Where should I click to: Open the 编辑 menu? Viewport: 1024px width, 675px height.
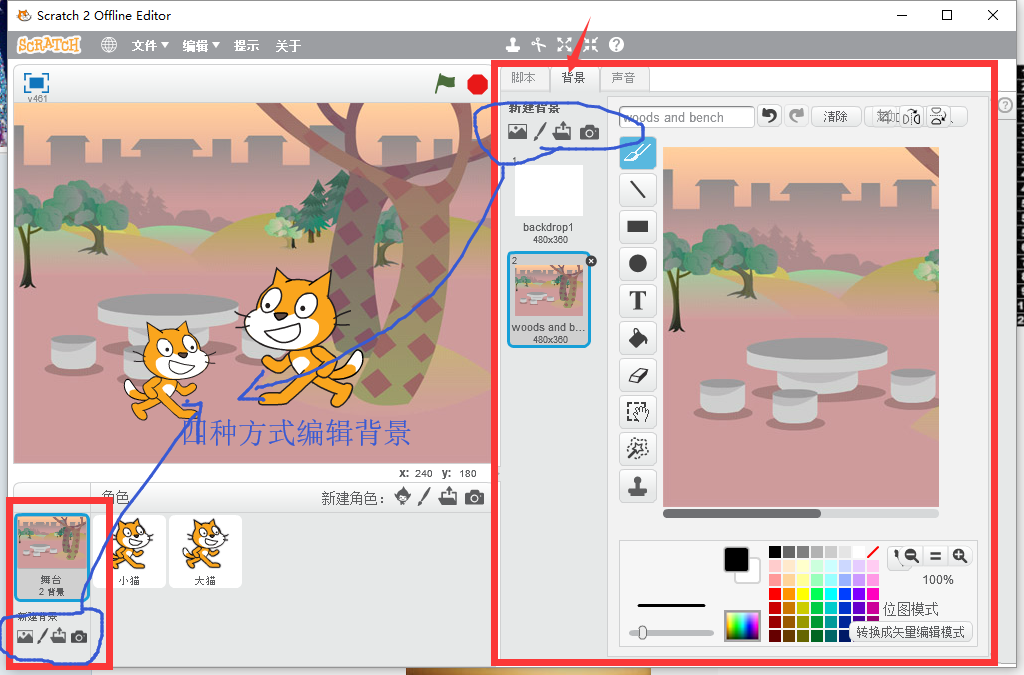click(200, 46)
